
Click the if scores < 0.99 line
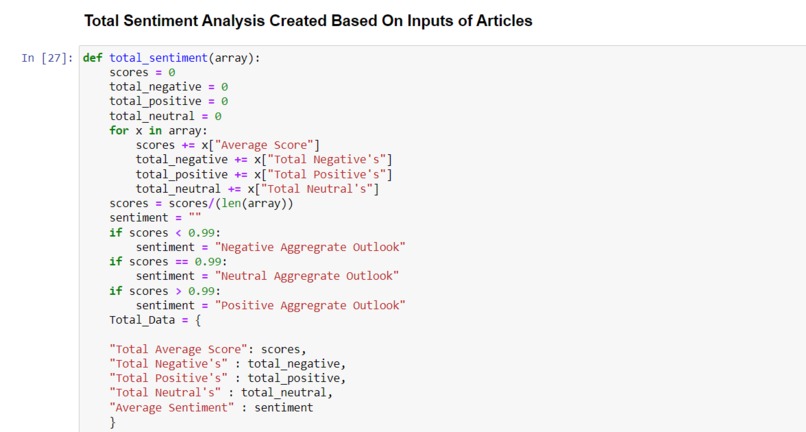[x=165, y=232]
